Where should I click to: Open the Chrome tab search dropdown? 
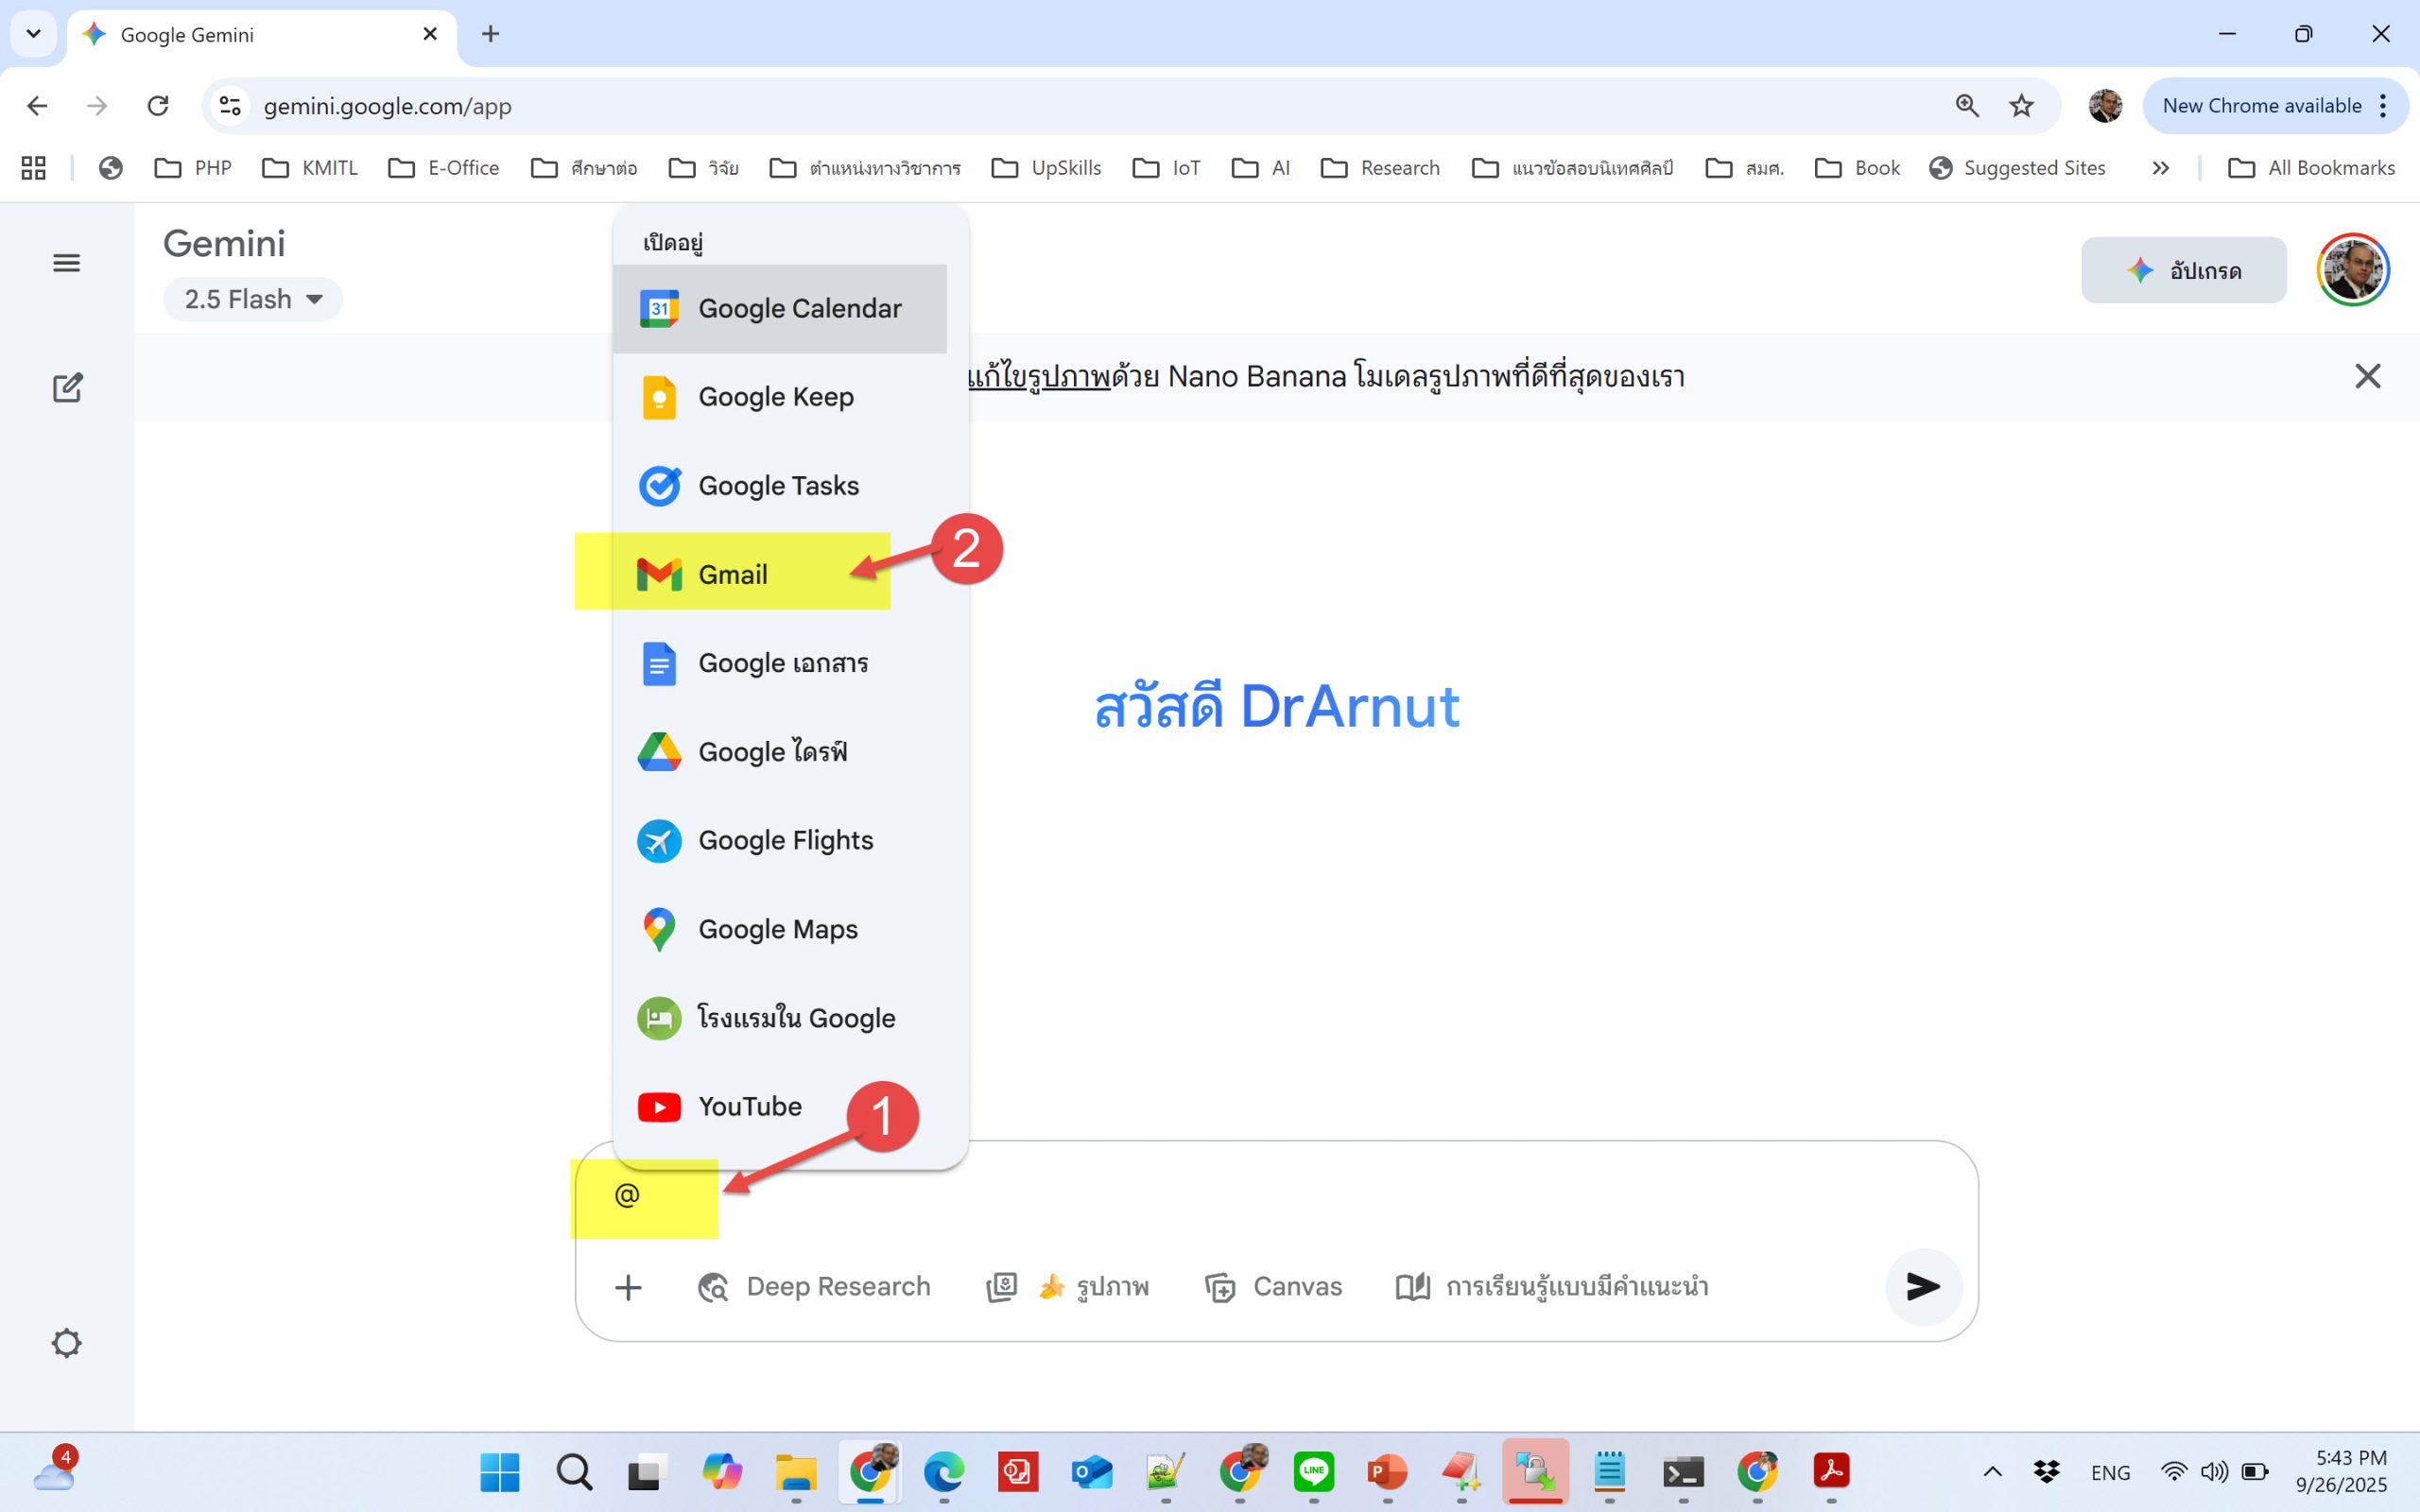pos(33,34)
